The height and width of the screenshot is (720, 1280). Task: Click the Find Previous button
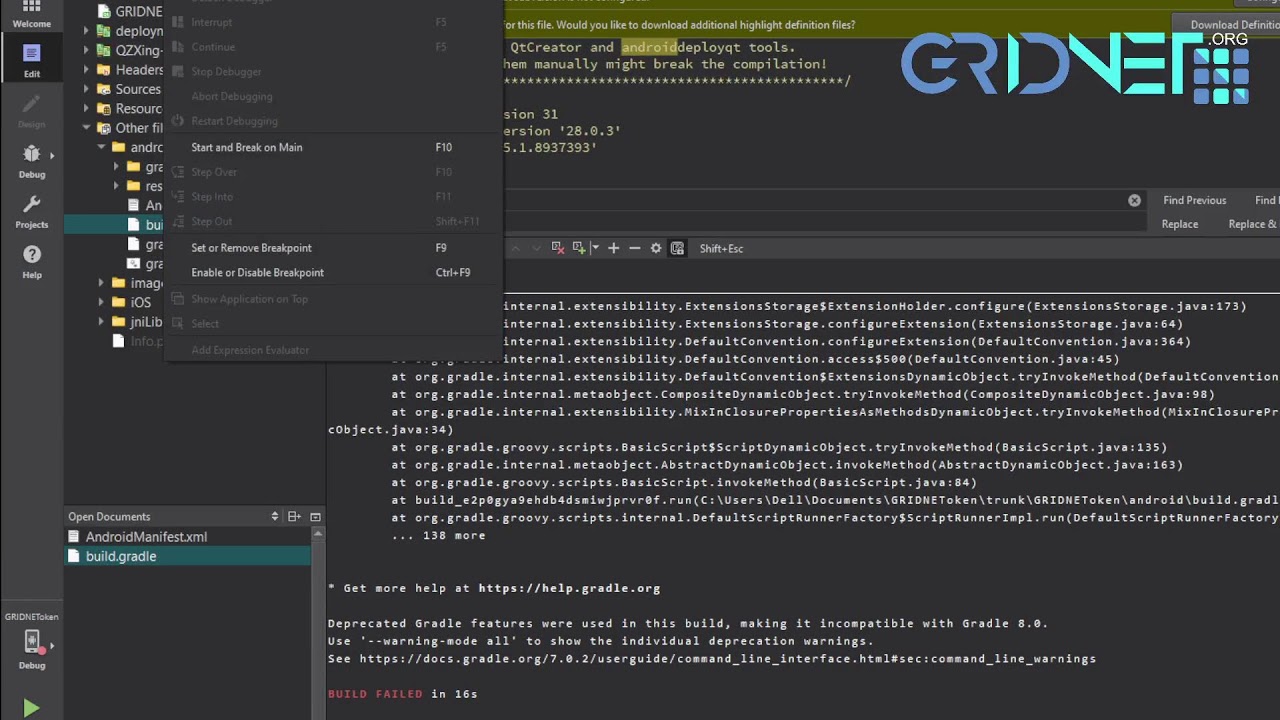1194,200
